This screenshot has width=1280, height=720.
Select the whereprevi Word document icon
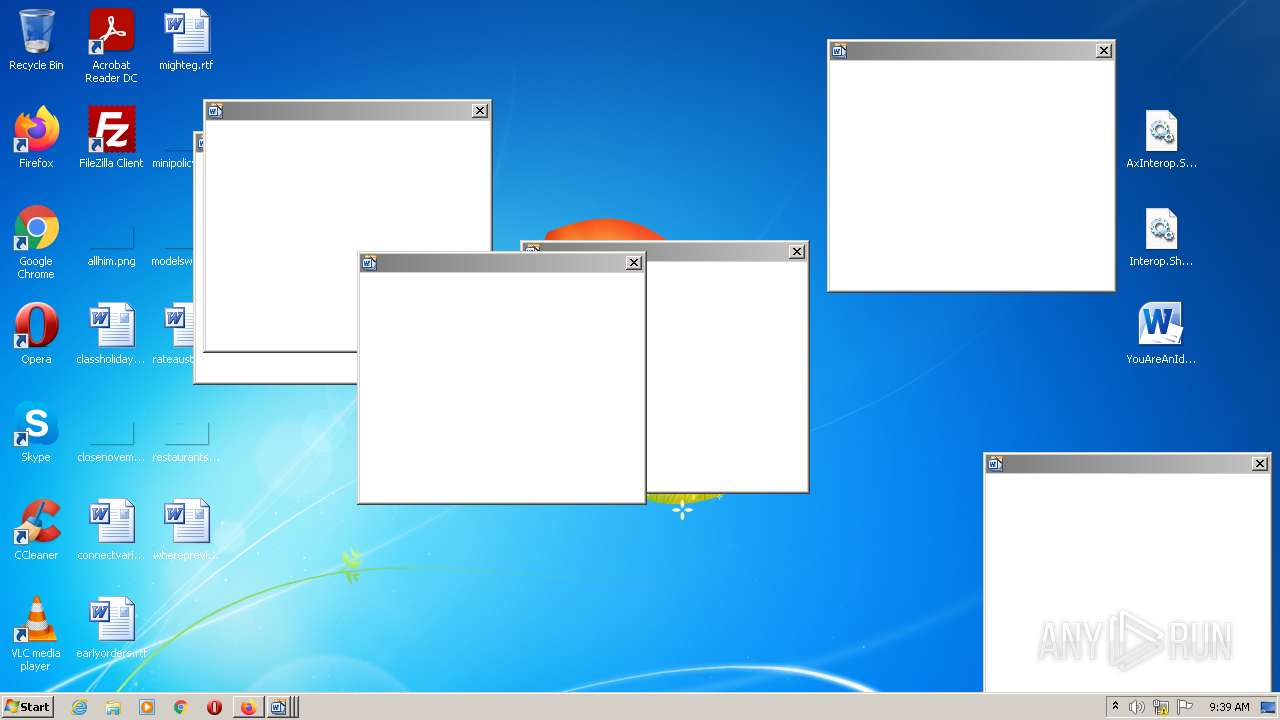click(186, 530)
